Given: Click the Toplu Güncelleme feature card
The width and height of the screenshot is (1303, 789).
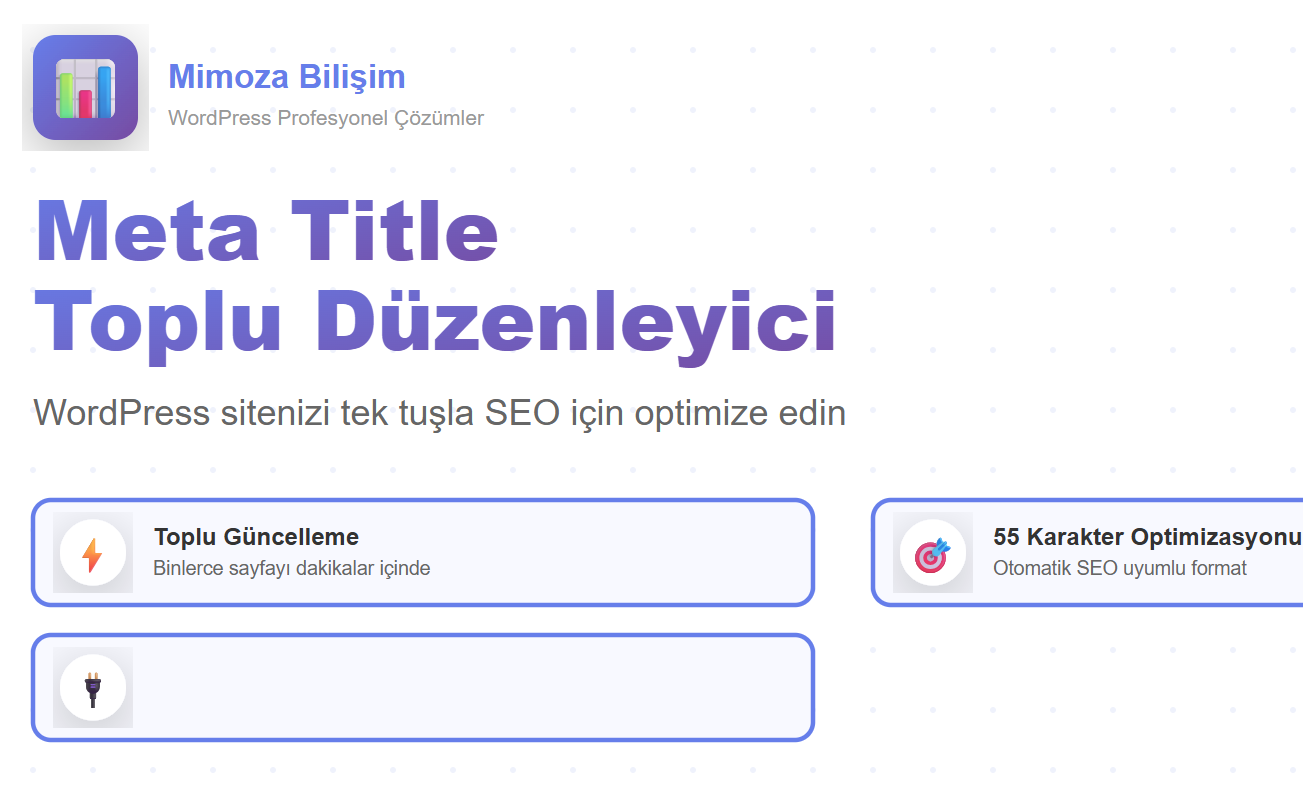Looking at the screenshot, I should 423,552.
